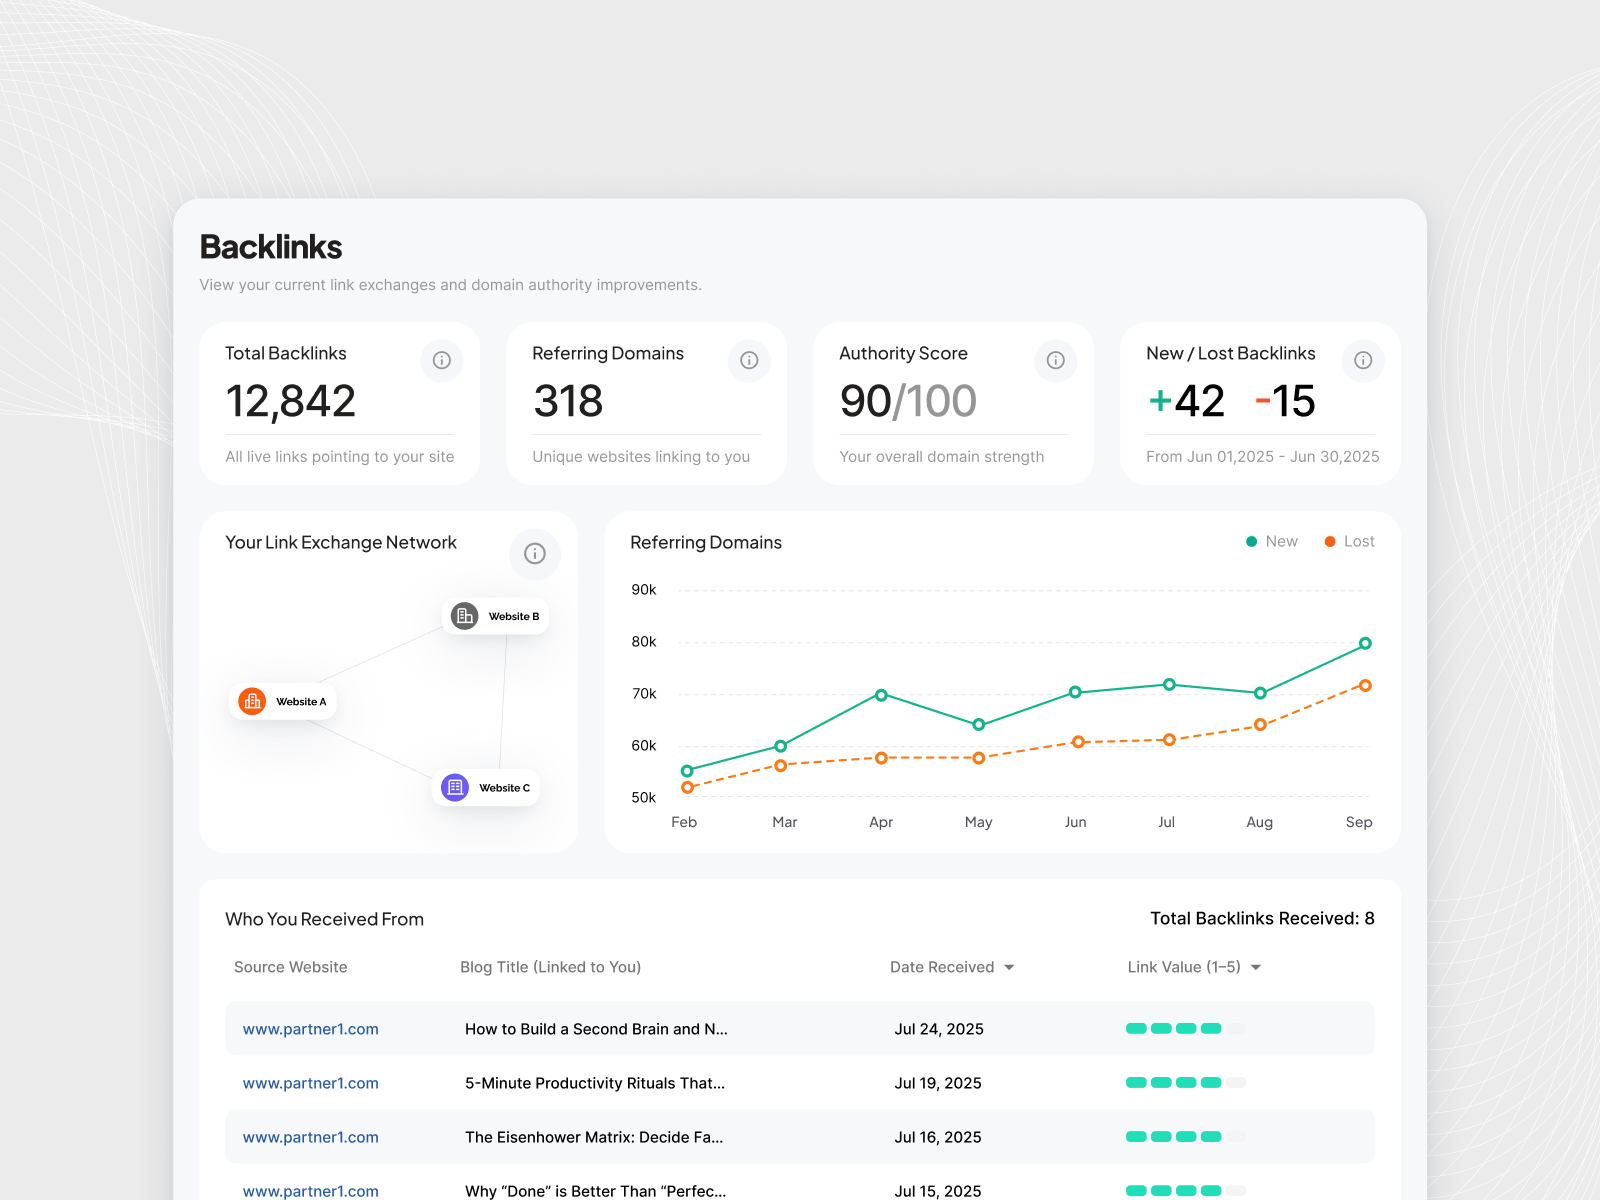The width and height of the screenshot is (1600, 1200).
Task: Open the info tooltip on Total Backlinks card
Action: click(x=441, y=361)
